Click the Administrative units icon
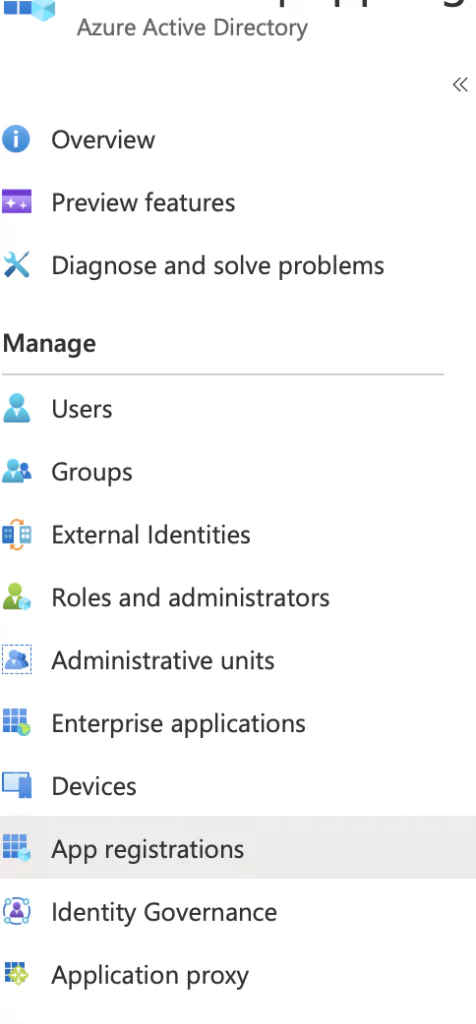The image size is (476, 1024). tap(16, 660)
